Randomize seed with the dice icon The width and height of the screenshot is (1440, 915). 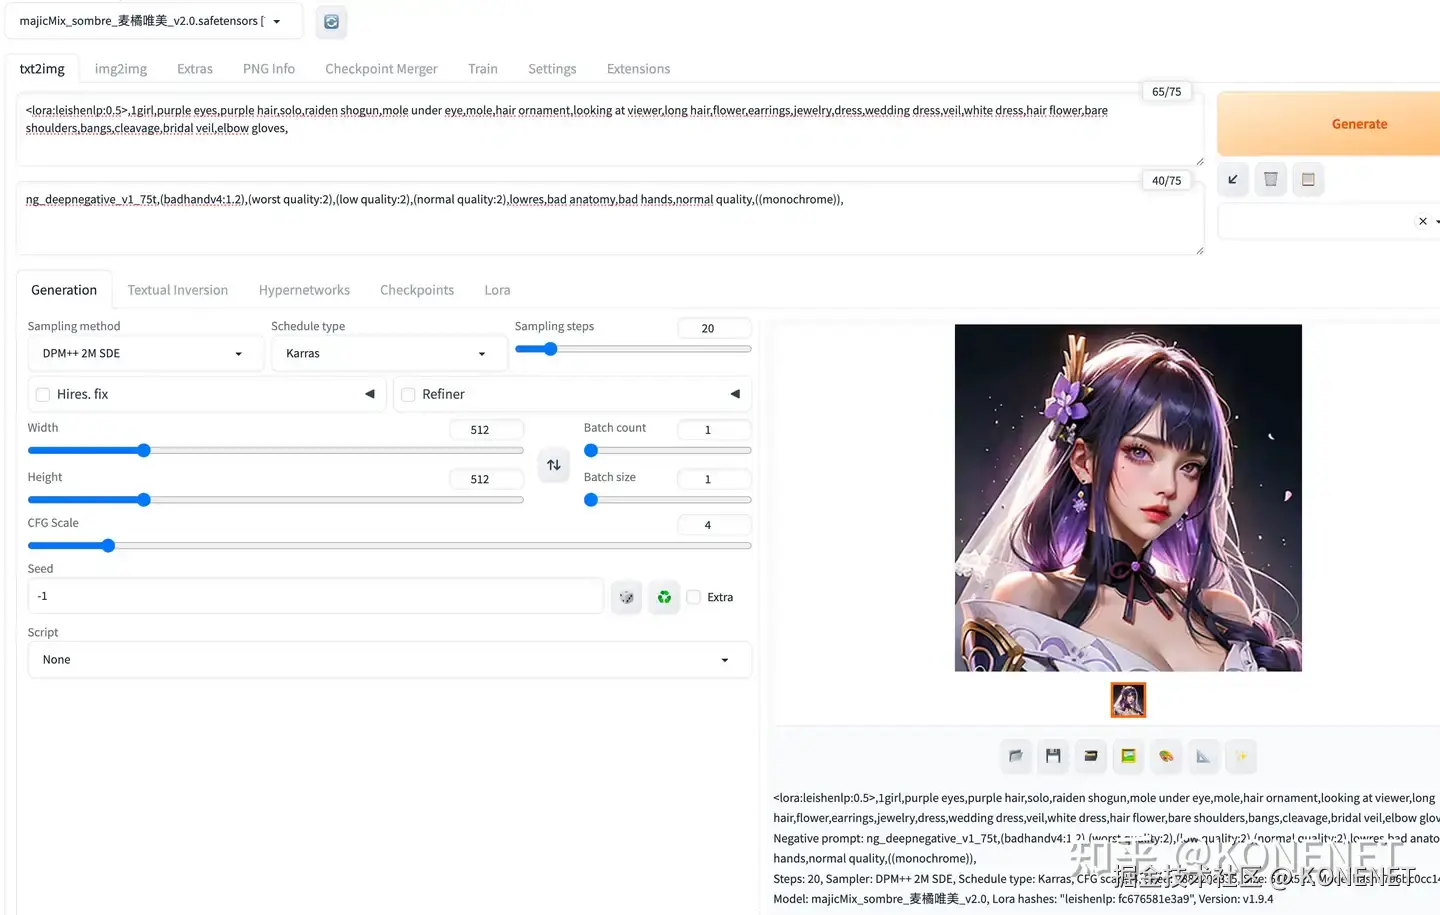pos(626,597)
